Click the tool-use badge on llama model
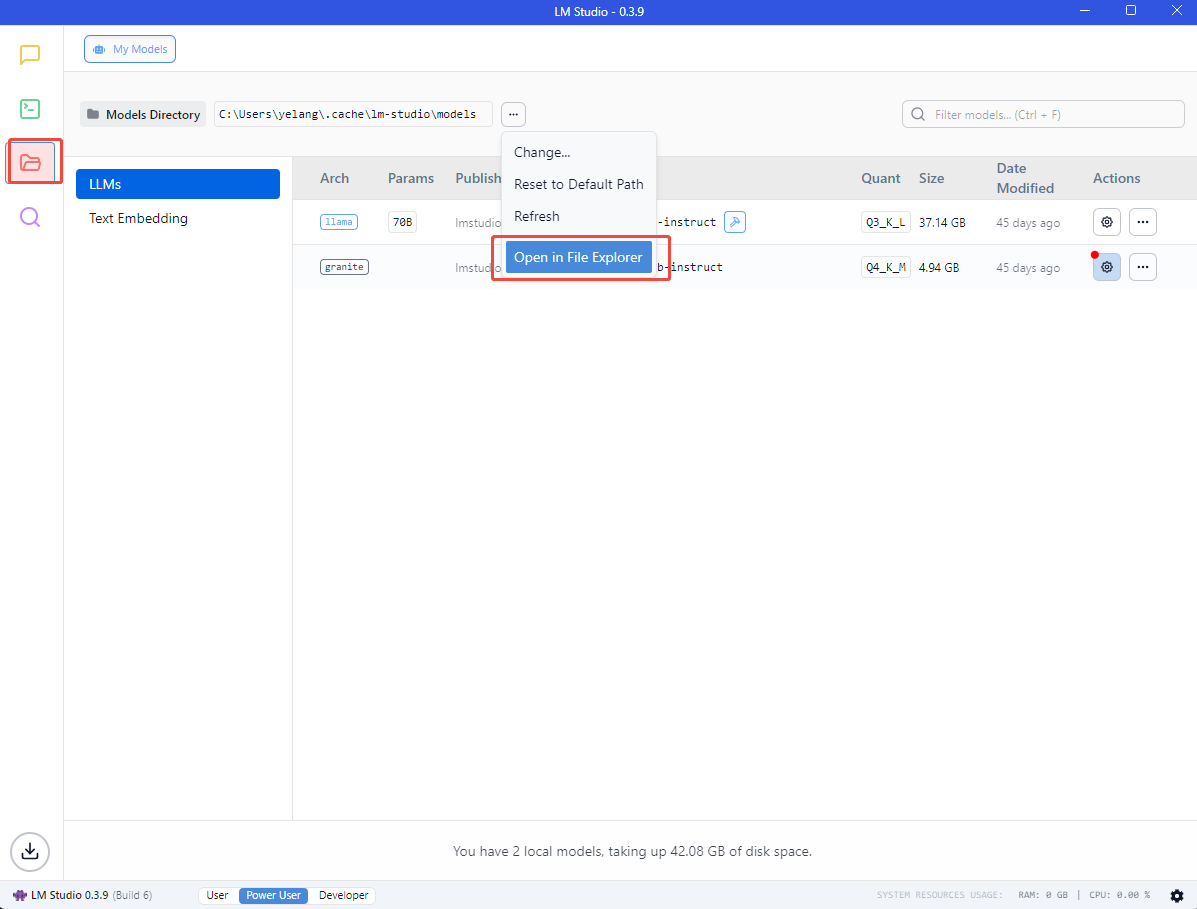This screenshot has width=1197, height=909. click(x=734, y=222)
